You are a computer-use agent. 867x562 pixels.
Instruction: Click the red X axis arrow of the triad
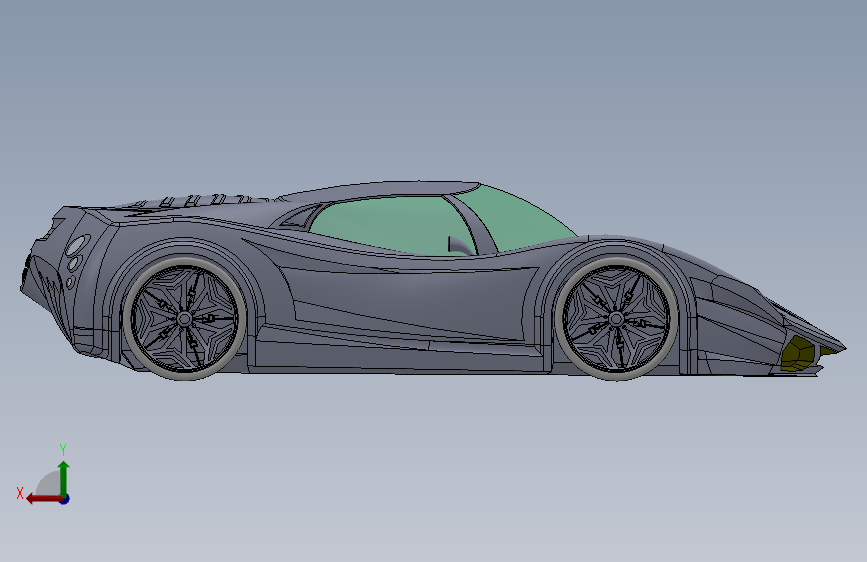[43, 499]
